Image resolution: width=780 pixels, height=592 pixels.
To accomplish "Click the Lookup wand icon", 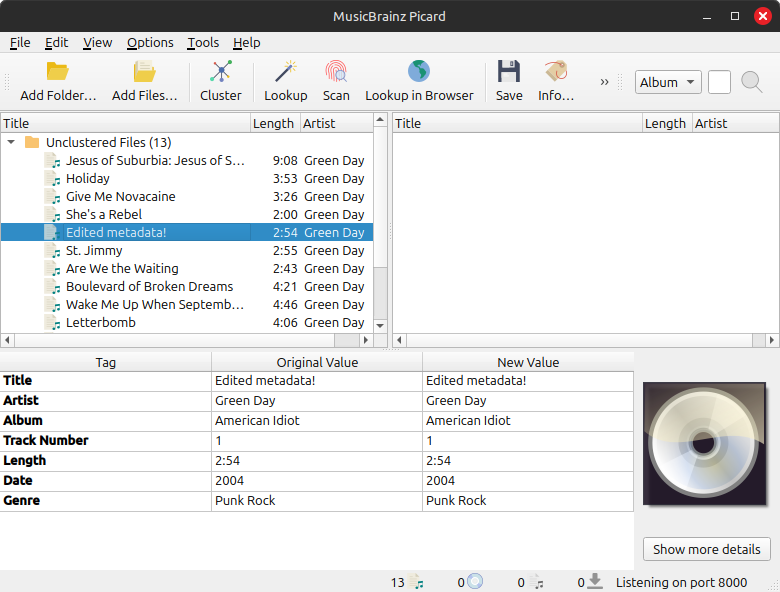I will tap(286, 72).
